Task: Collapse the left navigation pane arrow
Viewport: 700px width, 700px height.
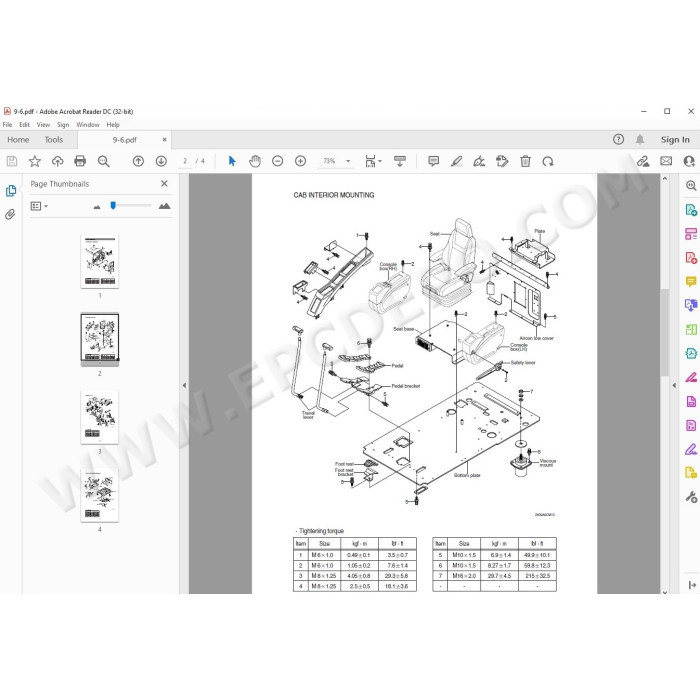Action: [x=184, y=385]
